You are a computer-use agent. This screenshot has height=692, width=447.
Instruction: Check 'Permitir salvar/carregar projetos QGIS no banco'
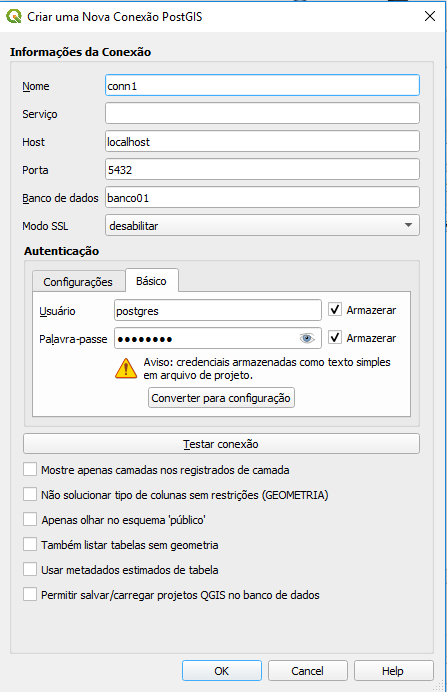[x=30, y=594]
